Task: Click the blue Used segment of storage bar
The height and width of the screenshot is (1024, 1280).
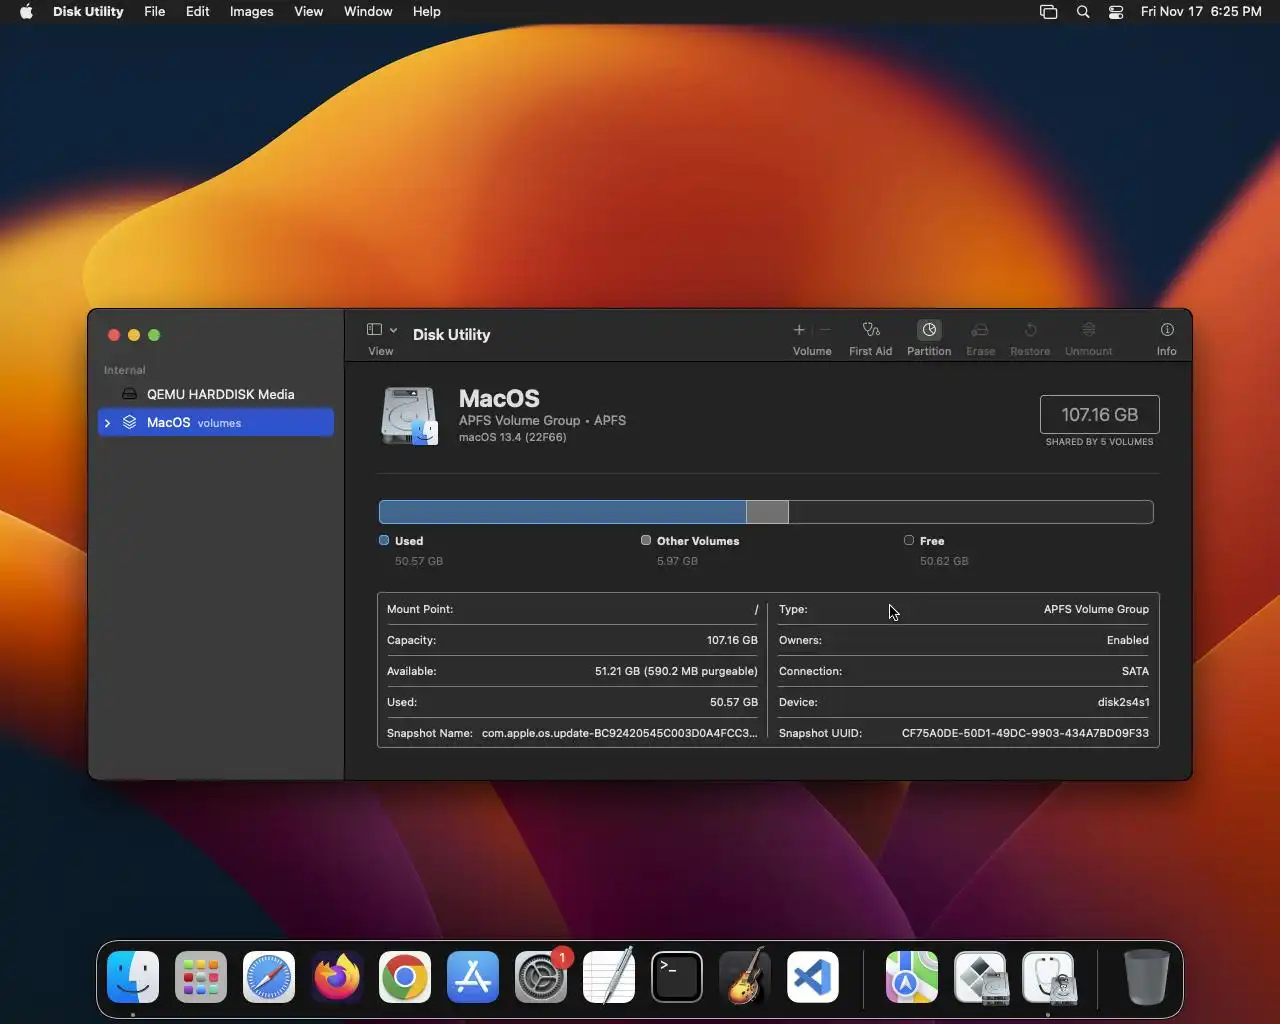Action: [563, 512]
